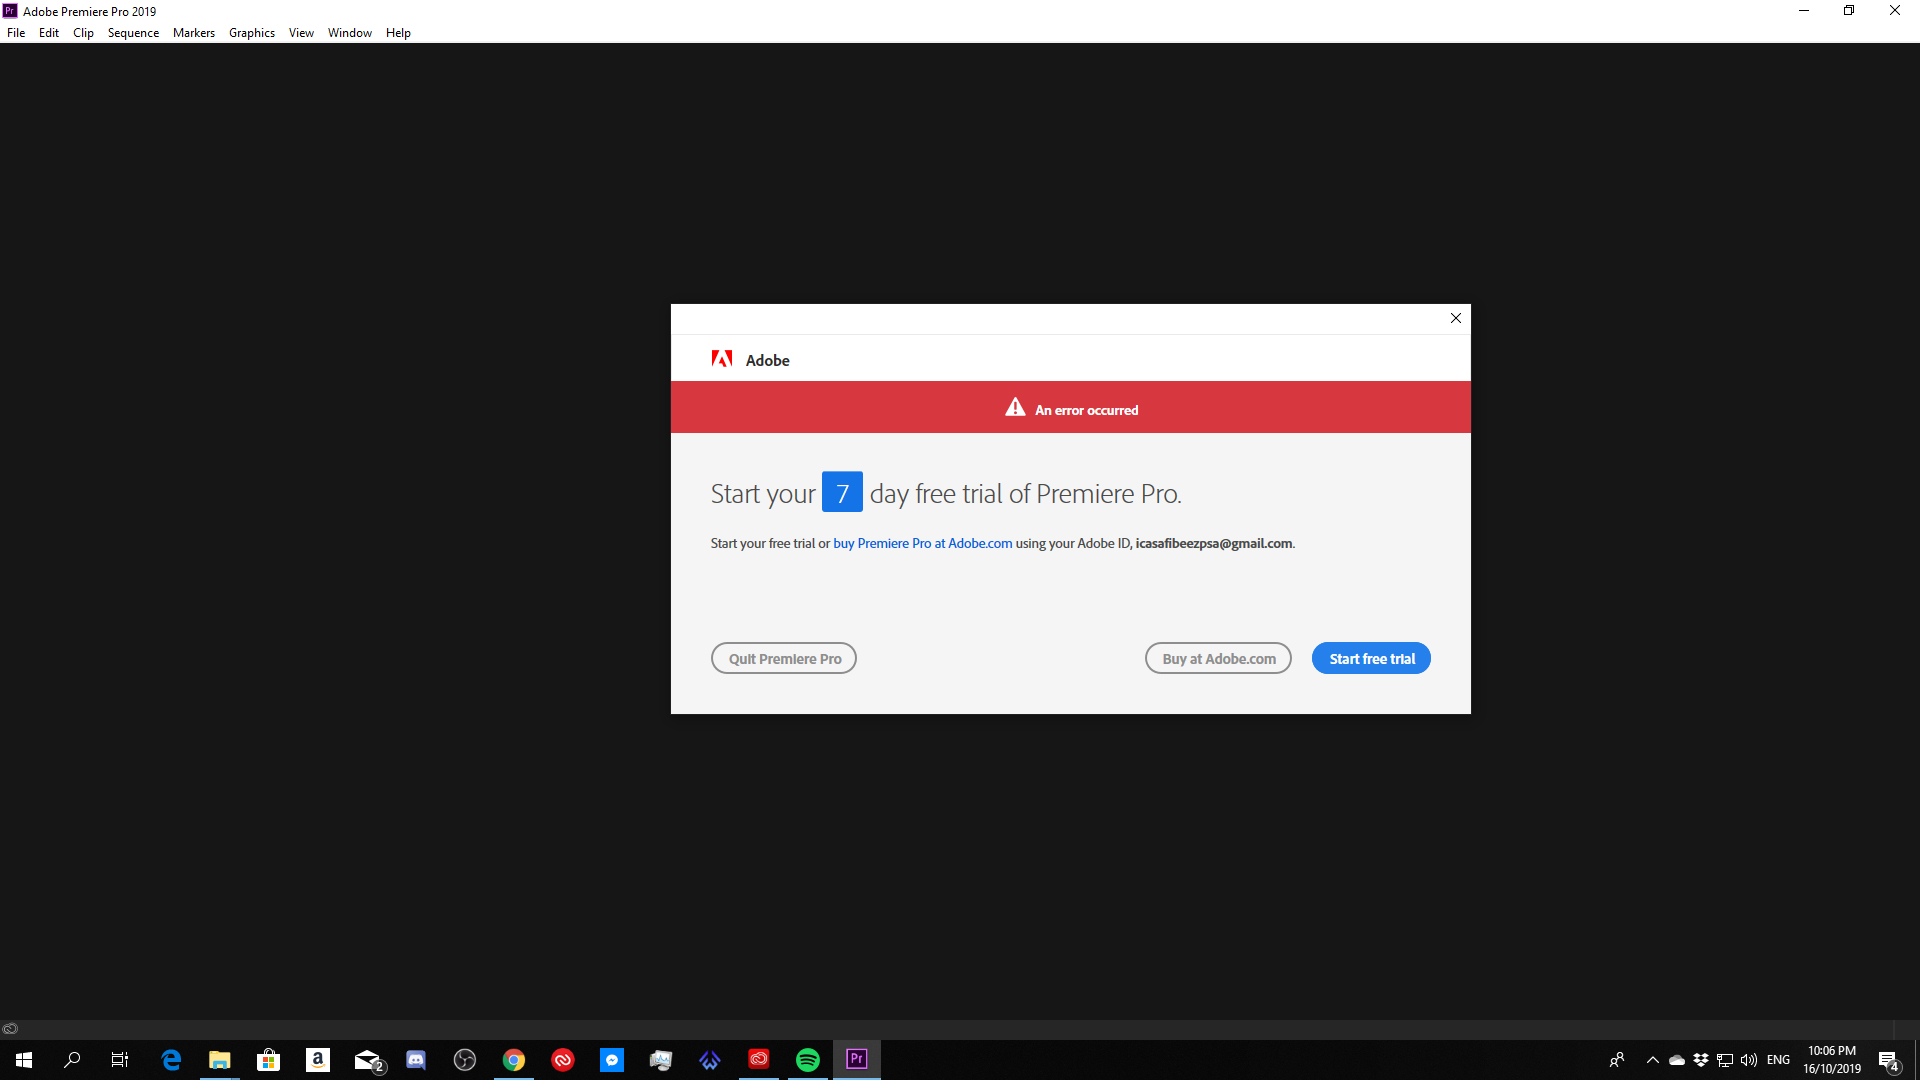This screenshot has height=1080, width=1920.
Task: Click the Adobe logo in the dialog
Action: (721, 359)
